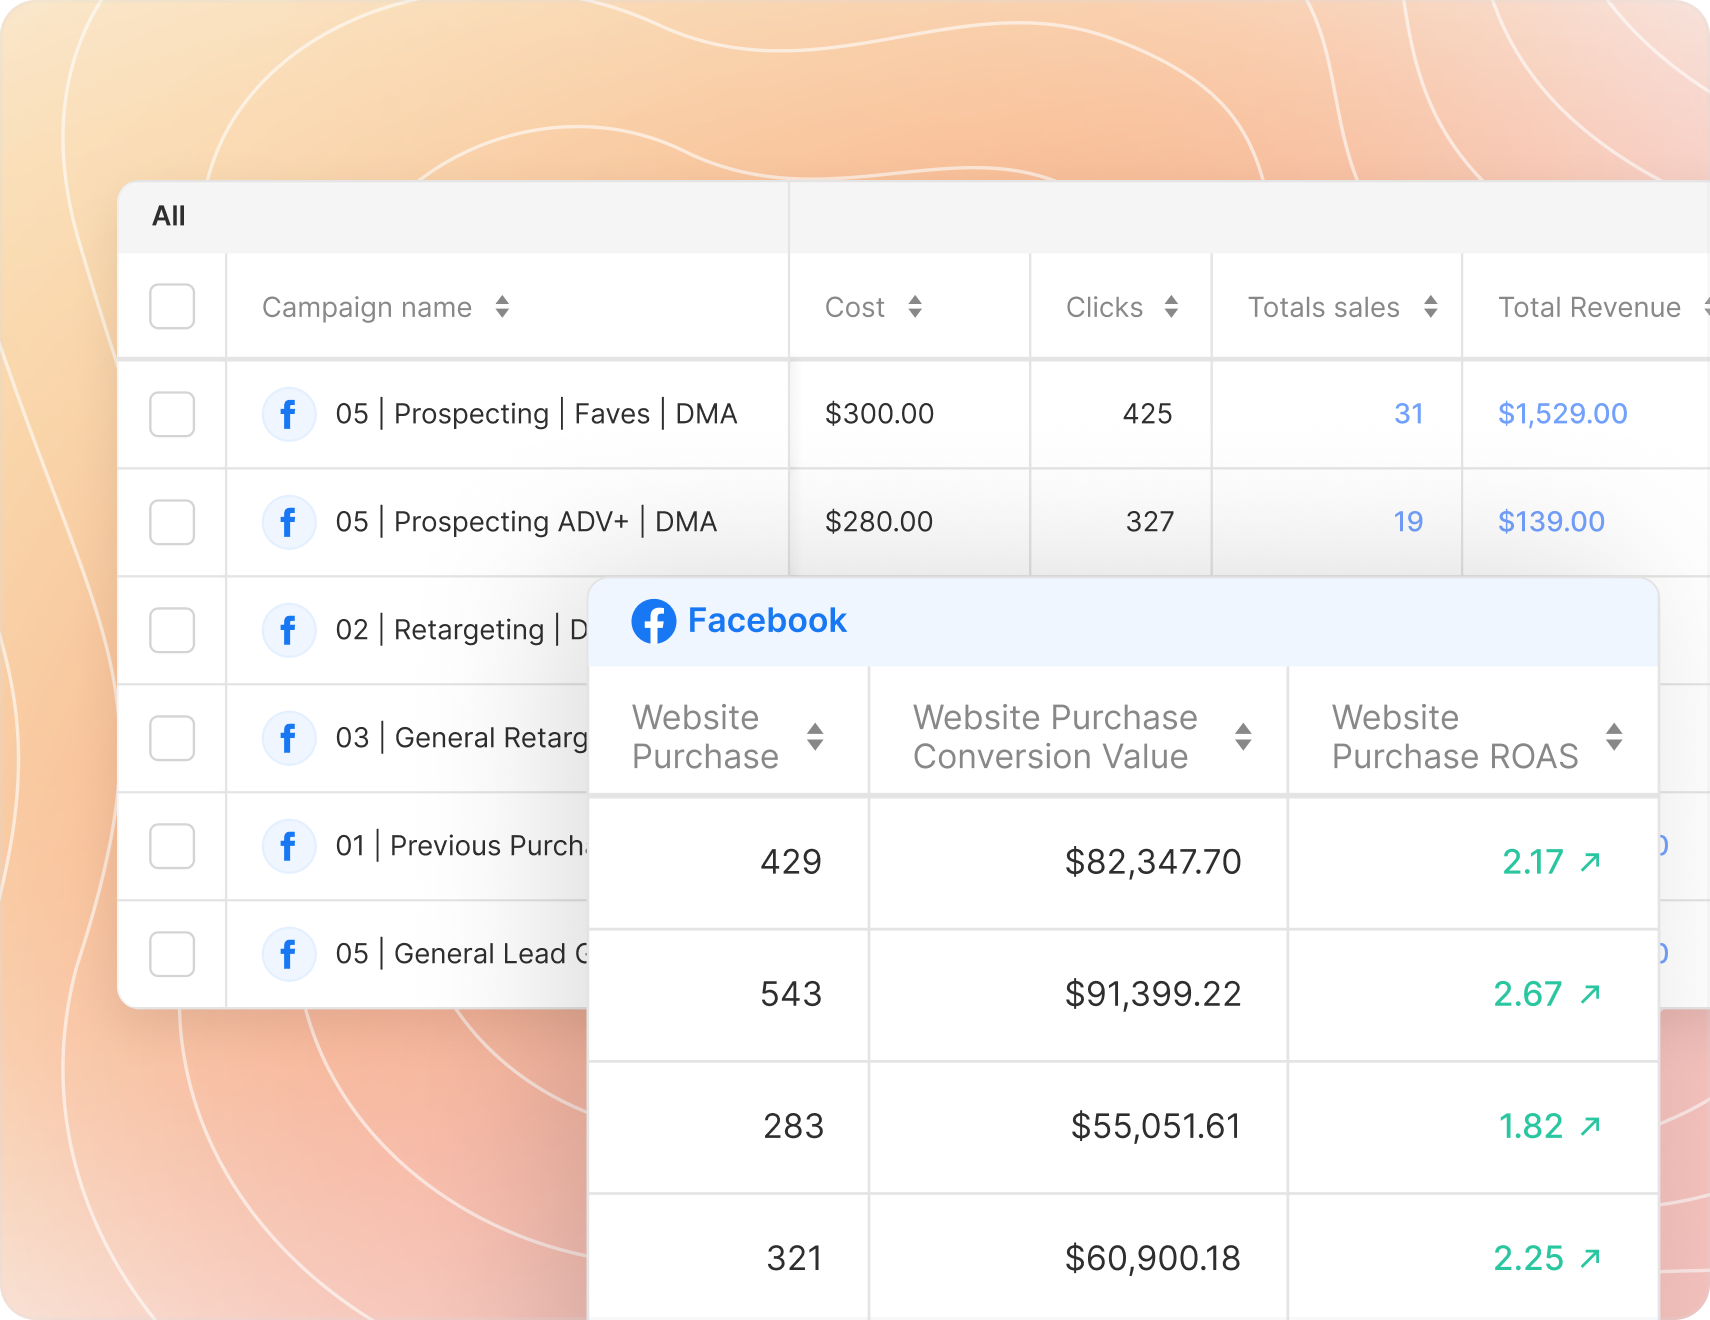This screenshot has width=1710, height=1320.
Task: Select the checkbox on the General Lead row
Action: tap(171, 954)
